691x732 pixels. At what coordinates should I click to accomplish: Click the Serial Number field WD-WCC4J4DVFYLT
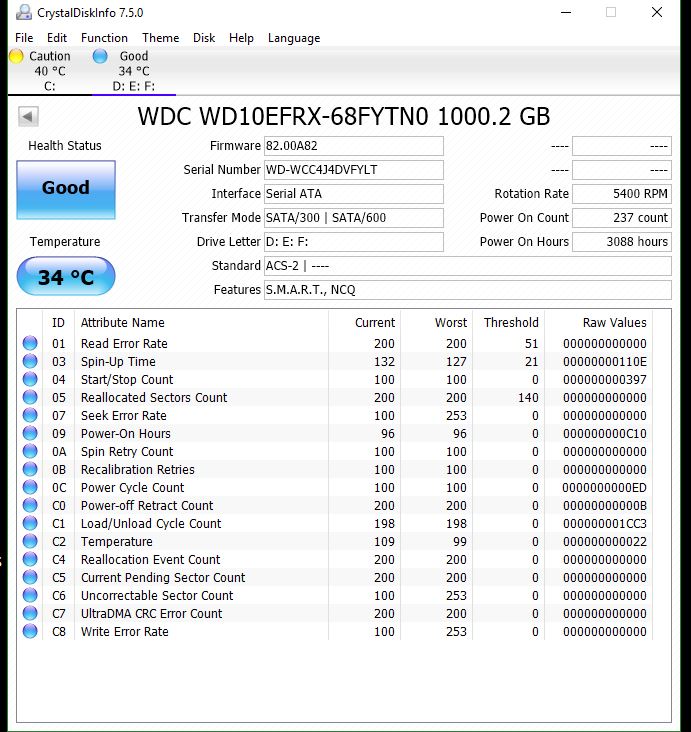pos(354,170)
